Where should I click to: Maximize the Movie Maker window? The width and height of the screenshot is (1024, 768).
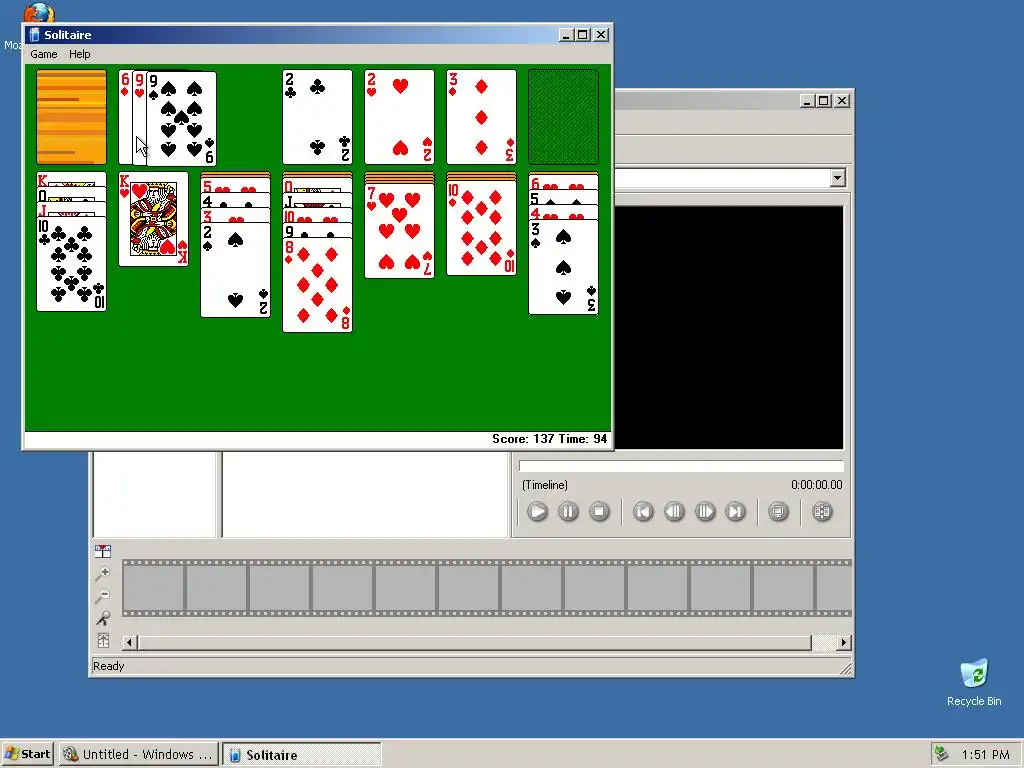[824, 101]
